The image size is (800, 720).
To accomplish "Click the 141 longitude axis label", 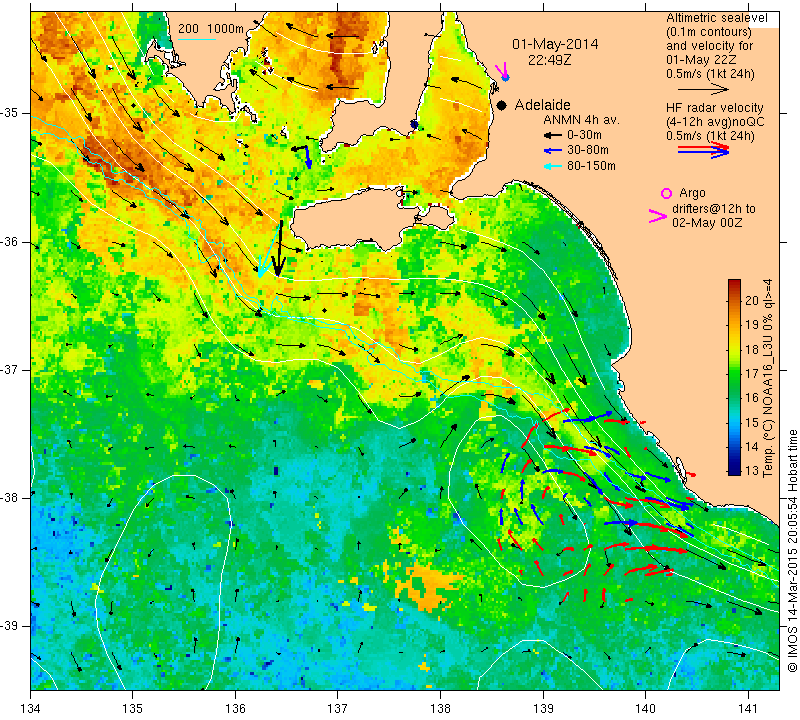I will [x=748, y=708].
